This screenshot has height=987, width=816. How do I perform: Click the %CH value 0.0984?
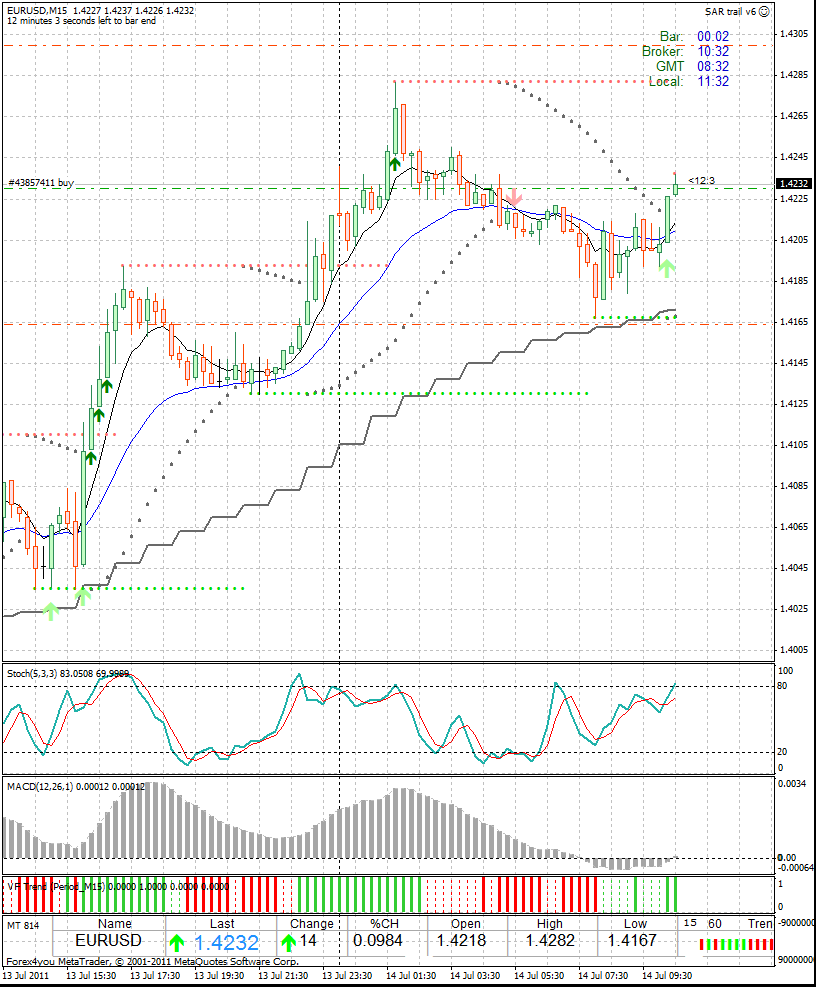coord(378,940)
